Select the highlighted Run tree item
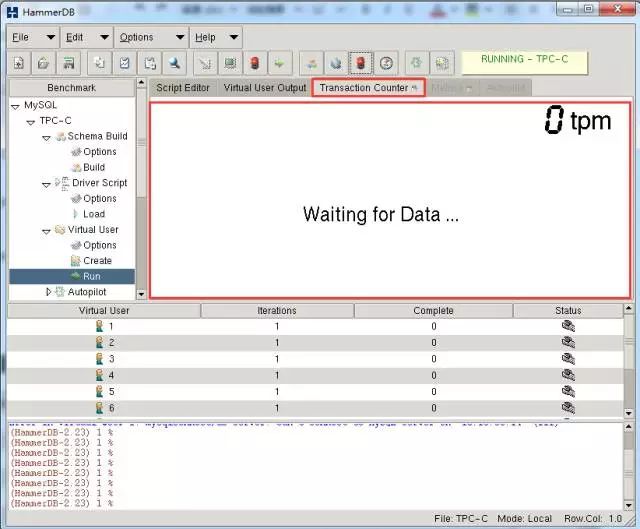The image size is (640, 529). pos(72,276)
